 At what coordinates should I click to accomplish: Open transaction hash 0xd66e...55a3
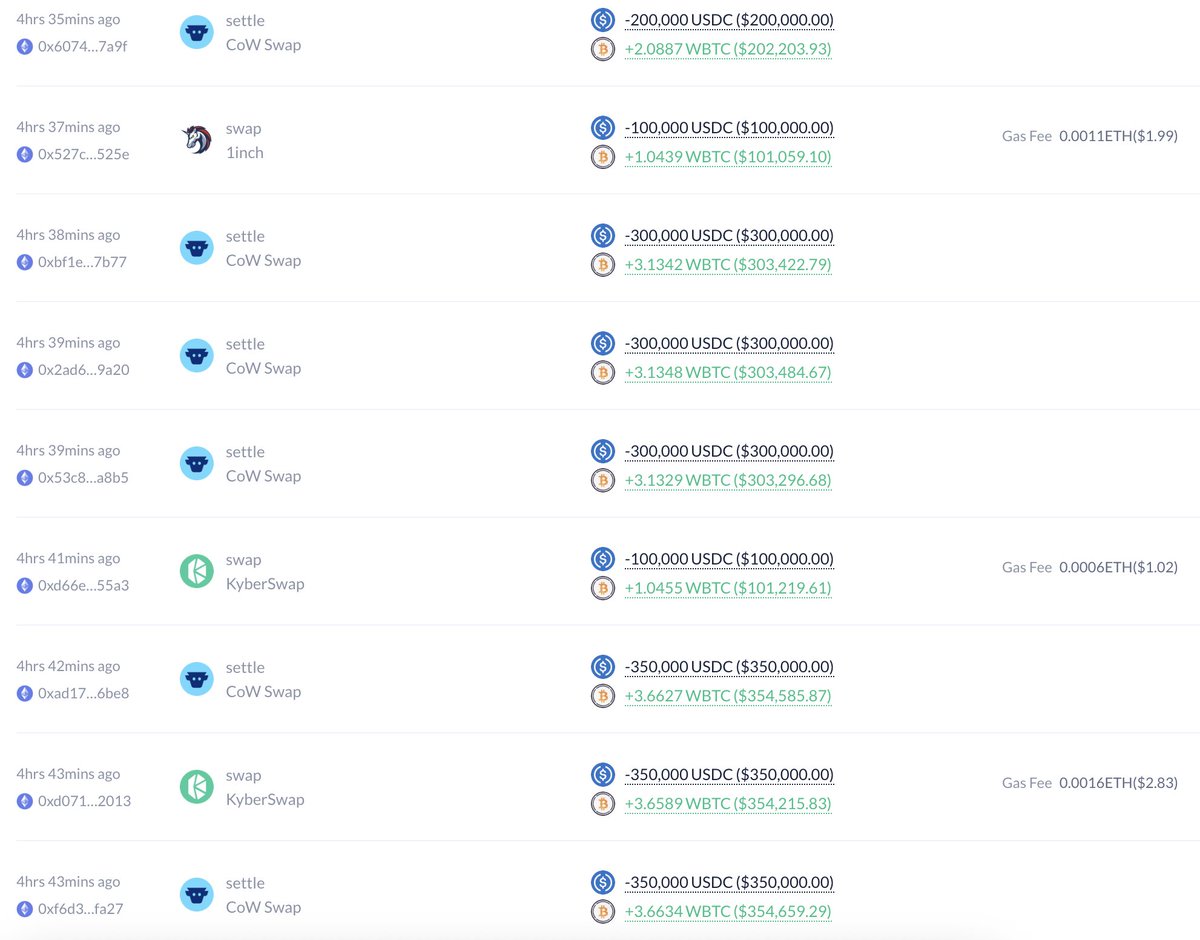coord(83,586)
